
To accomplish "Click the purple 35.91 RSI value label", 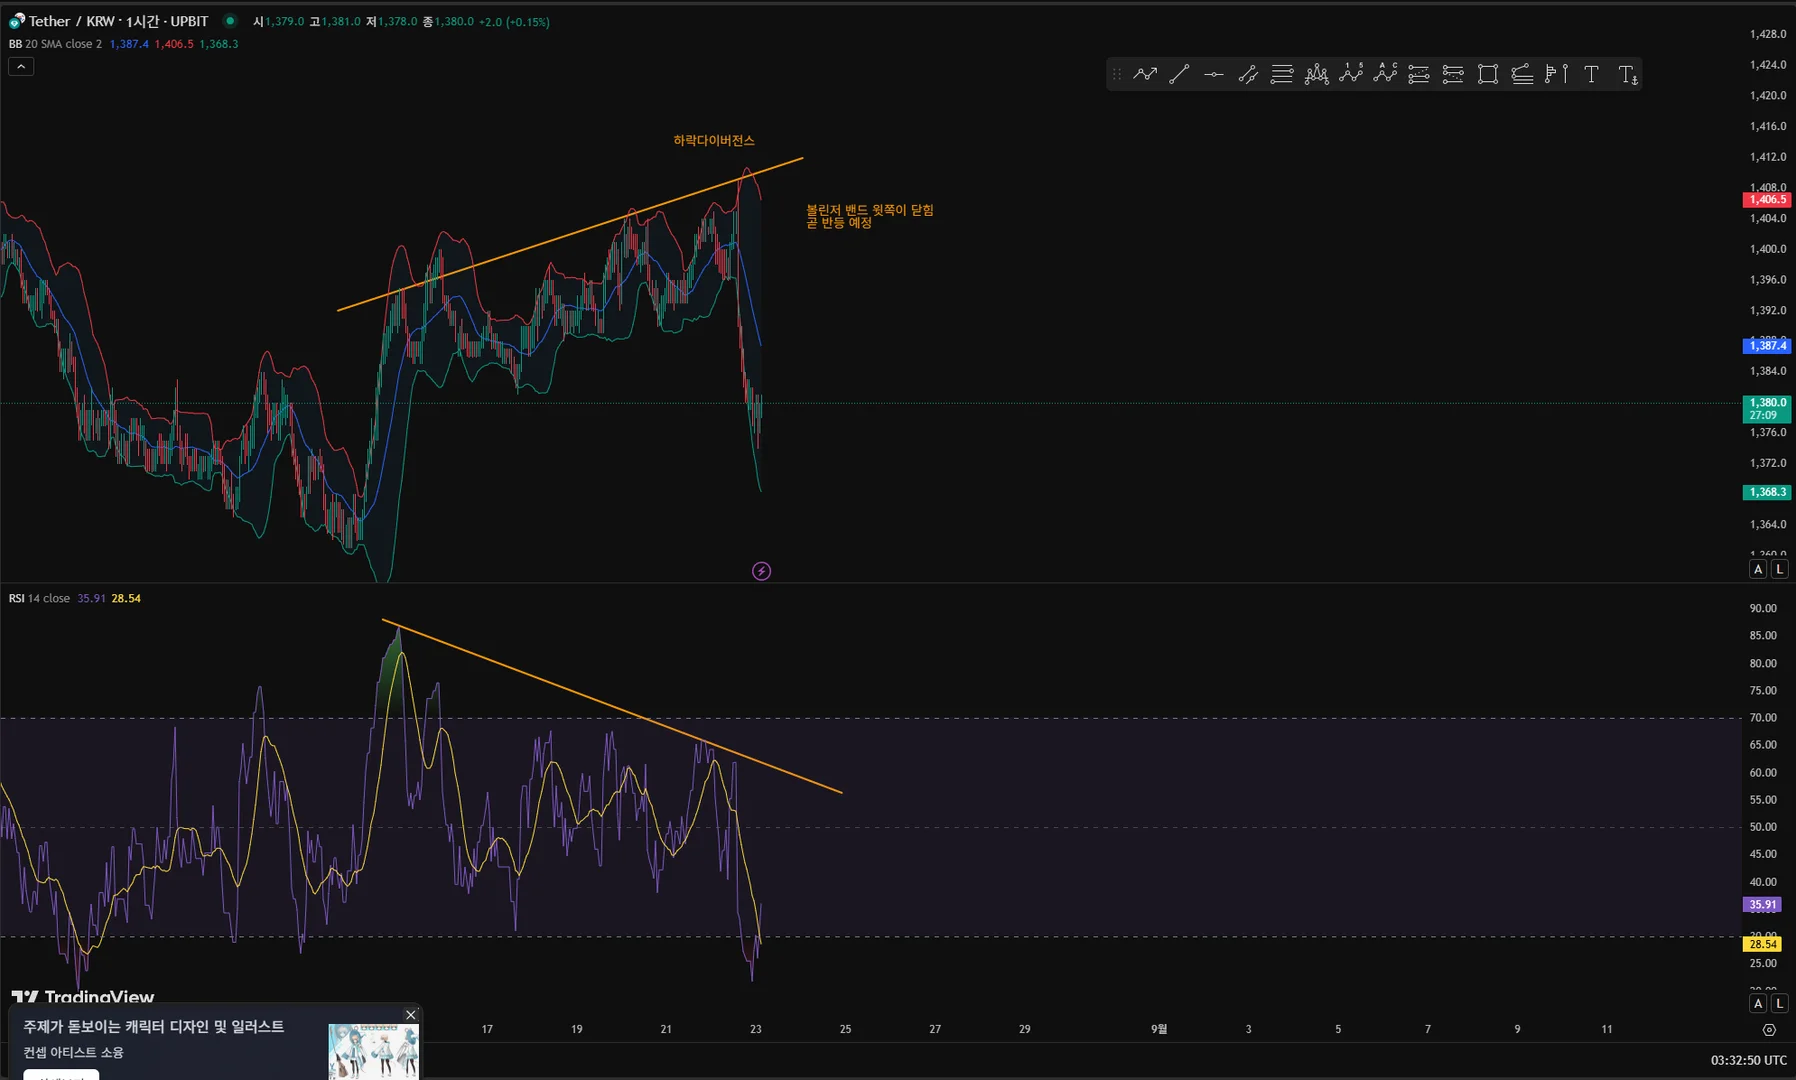I will [x=1763, y=905].
